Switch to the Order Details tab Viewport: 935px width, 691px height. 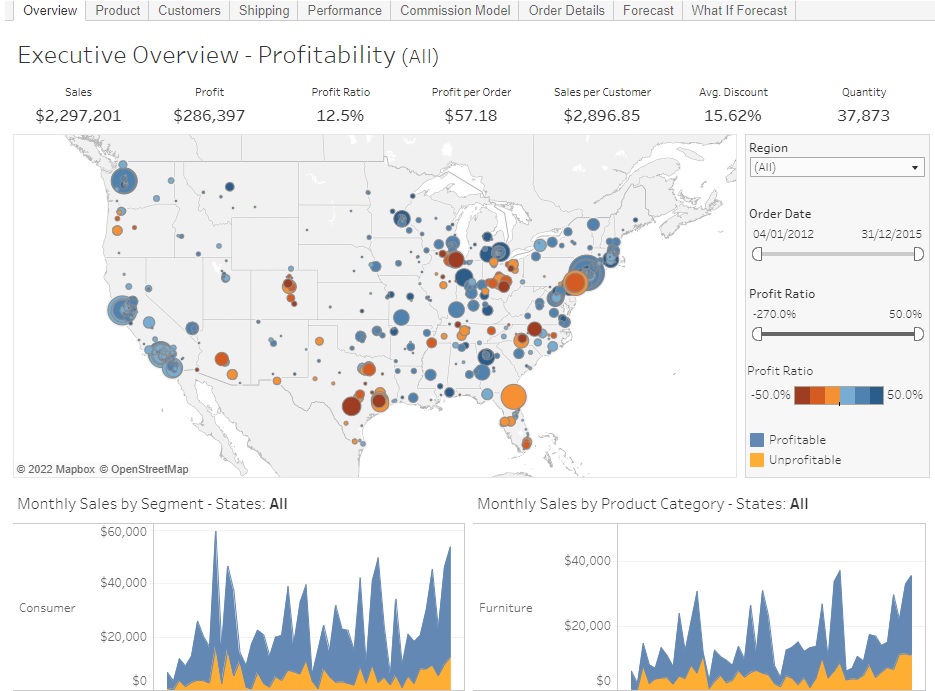point(566,11)
